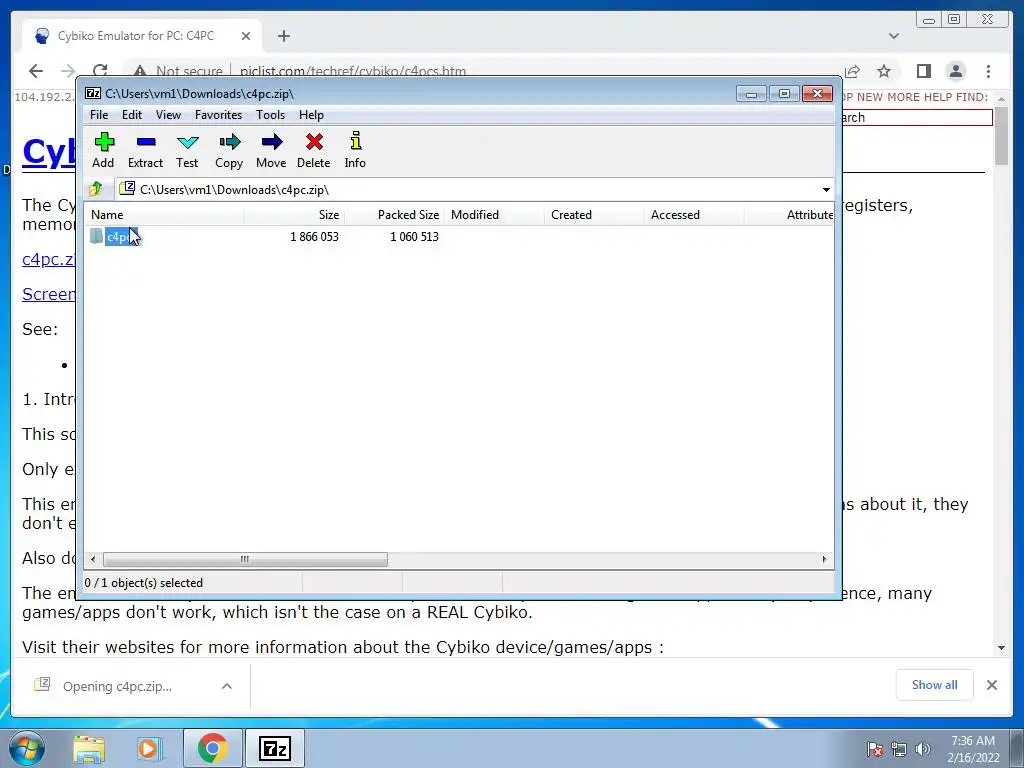Expand the c4pc.zip download options chevron
The image size is (1024, 768).
227,686
